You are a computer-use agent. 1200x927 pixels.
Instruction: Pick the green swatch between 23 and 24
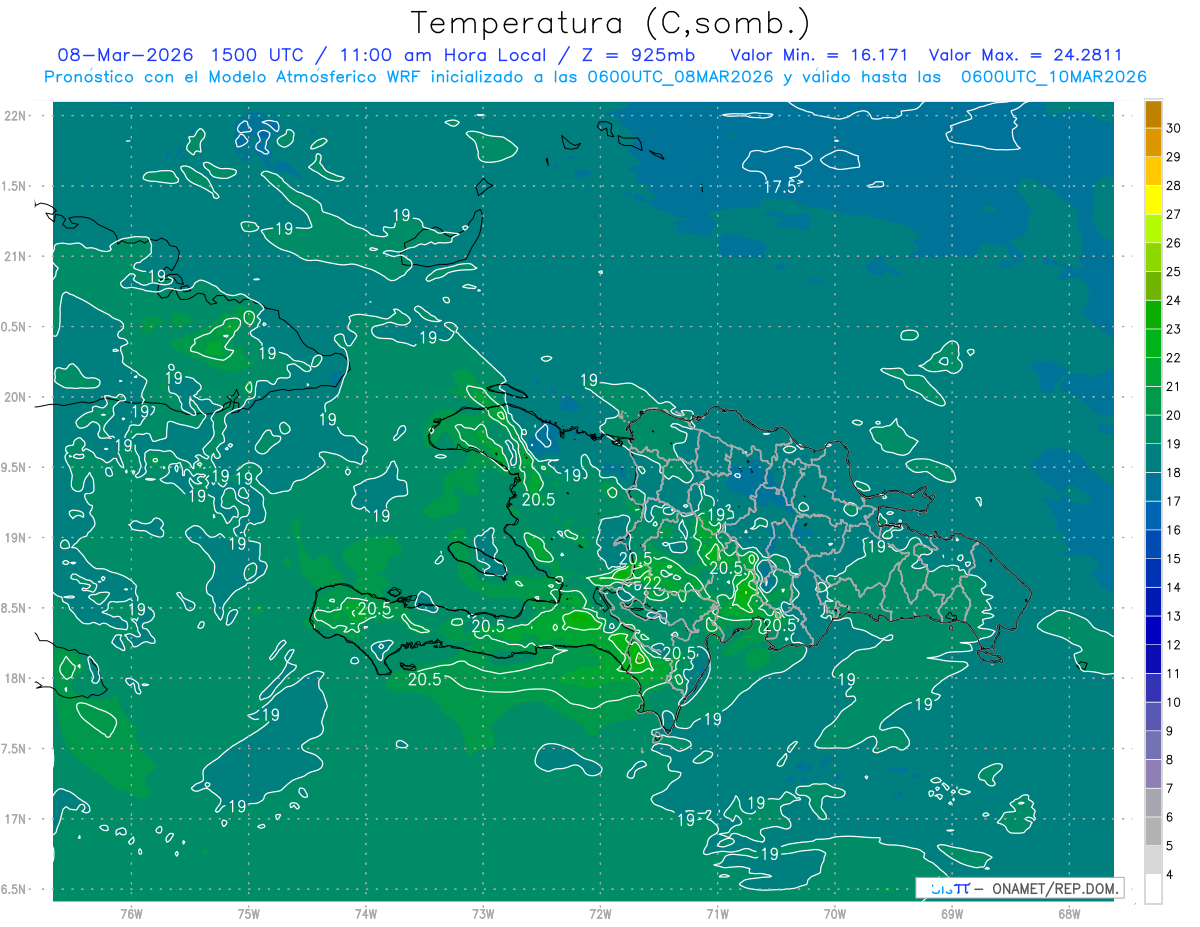[1153, 314]
